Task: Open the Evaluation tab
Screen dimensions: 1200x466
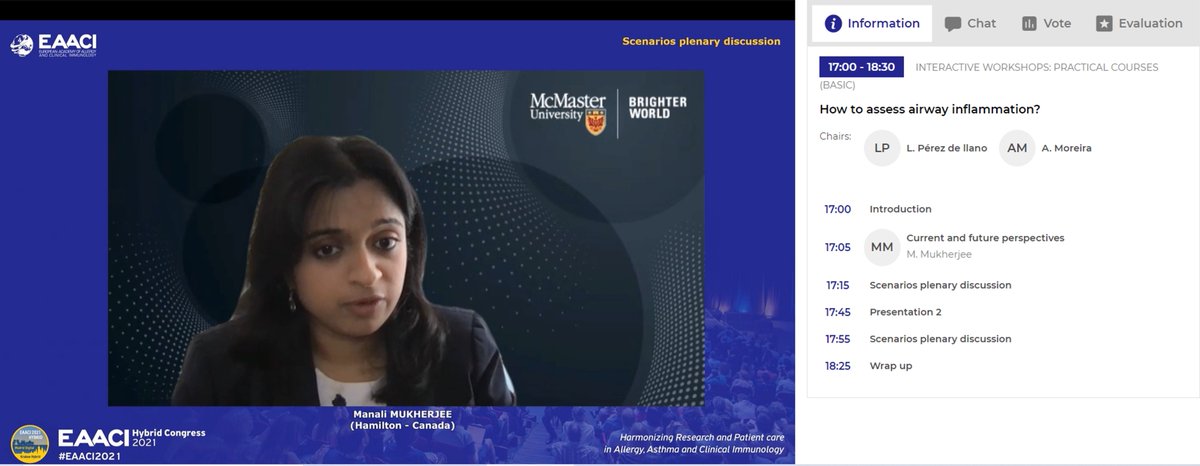Action: [x=1139, y=23]
